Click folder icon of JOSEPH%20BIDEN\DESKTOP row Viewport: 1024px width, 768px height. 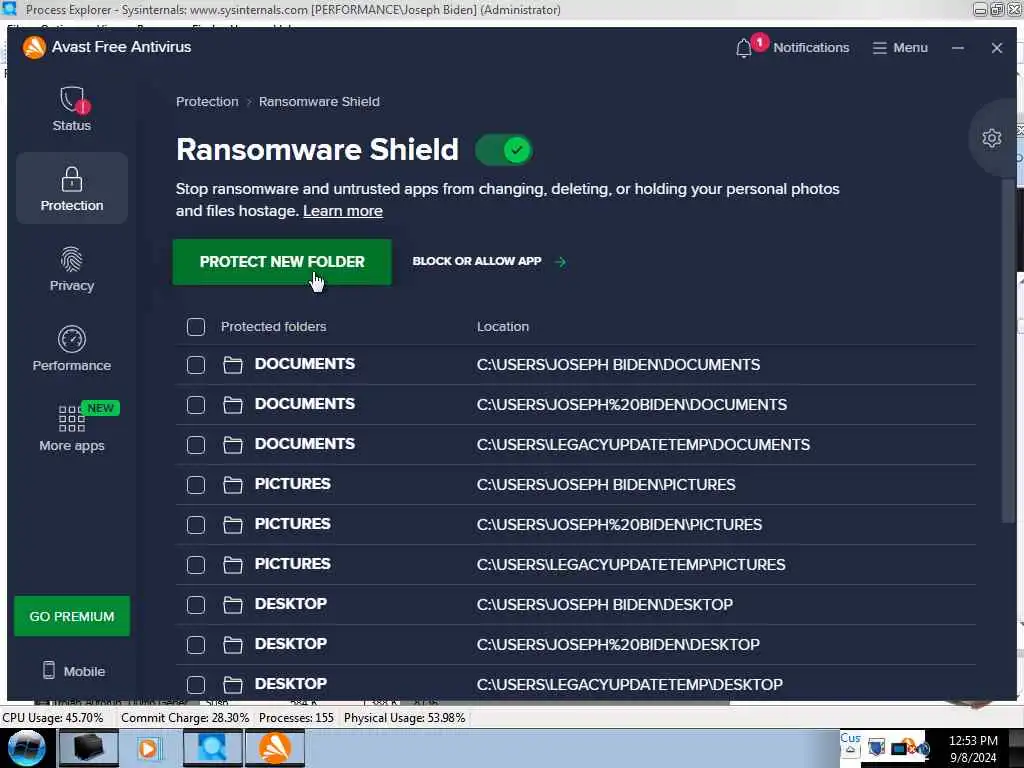pyautogui.click(x=232, y=645)
